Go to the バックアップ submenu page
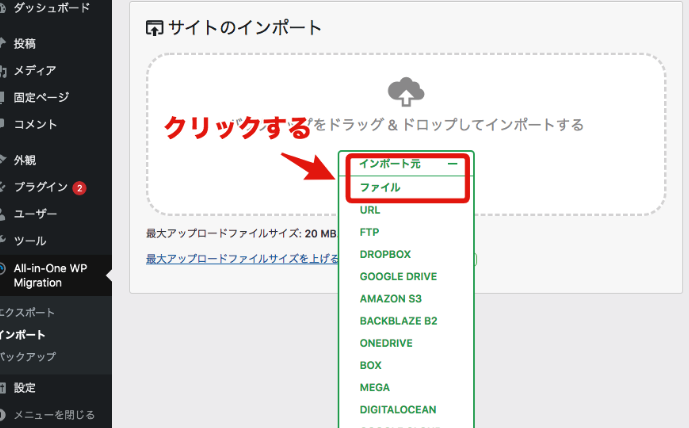This screenshot has width=689, height=428. 28,356
